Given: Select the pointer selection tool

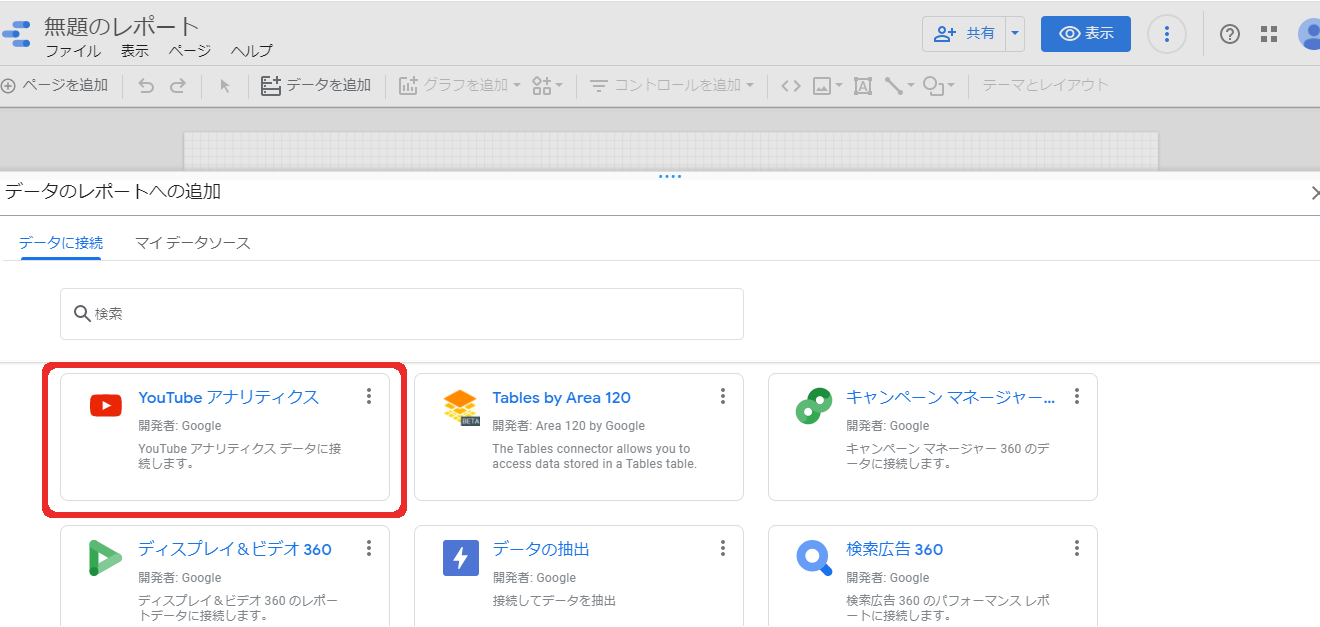Looking at the screenshot, I should 225,86.
